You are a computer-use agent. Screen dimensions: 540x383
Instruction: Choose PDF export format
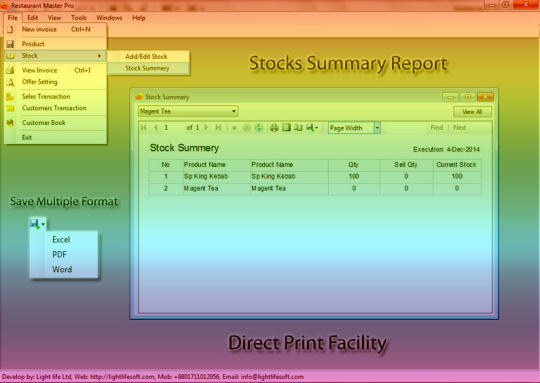[x=59, y=255]
